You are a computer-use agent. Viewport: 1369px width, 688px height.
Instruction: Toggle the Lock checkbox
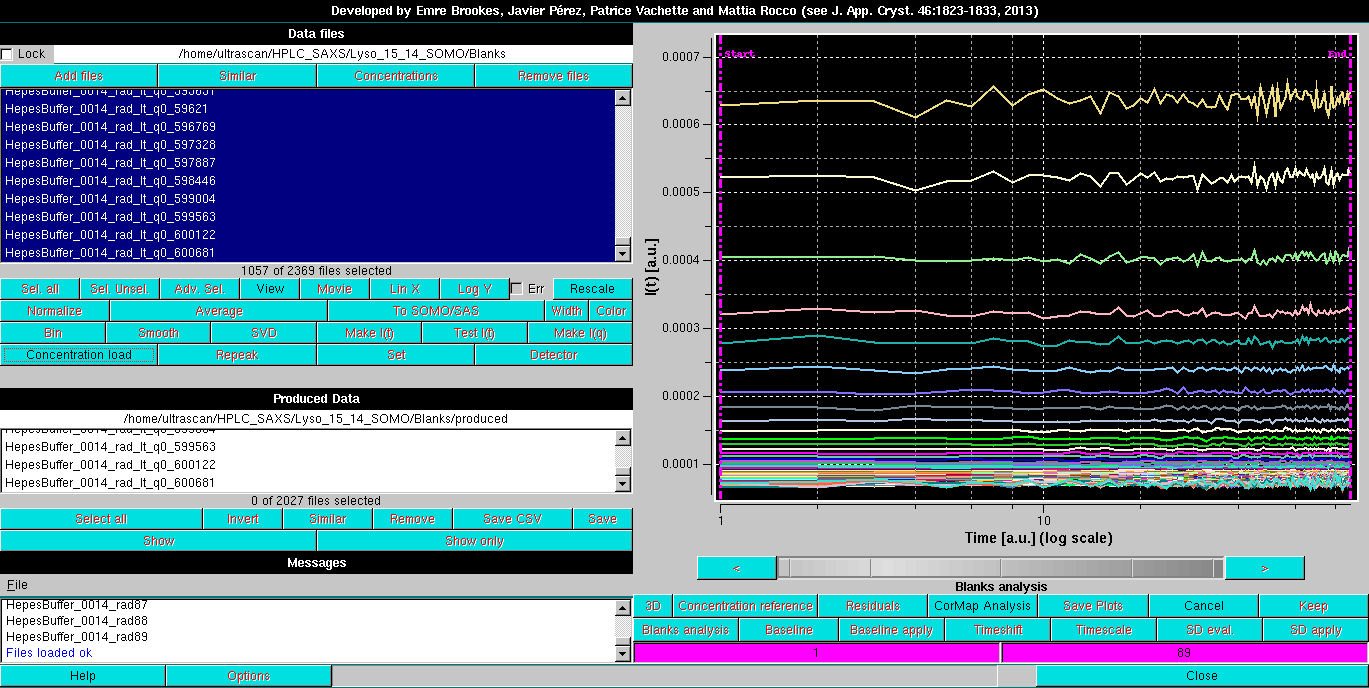click(8, 53)
